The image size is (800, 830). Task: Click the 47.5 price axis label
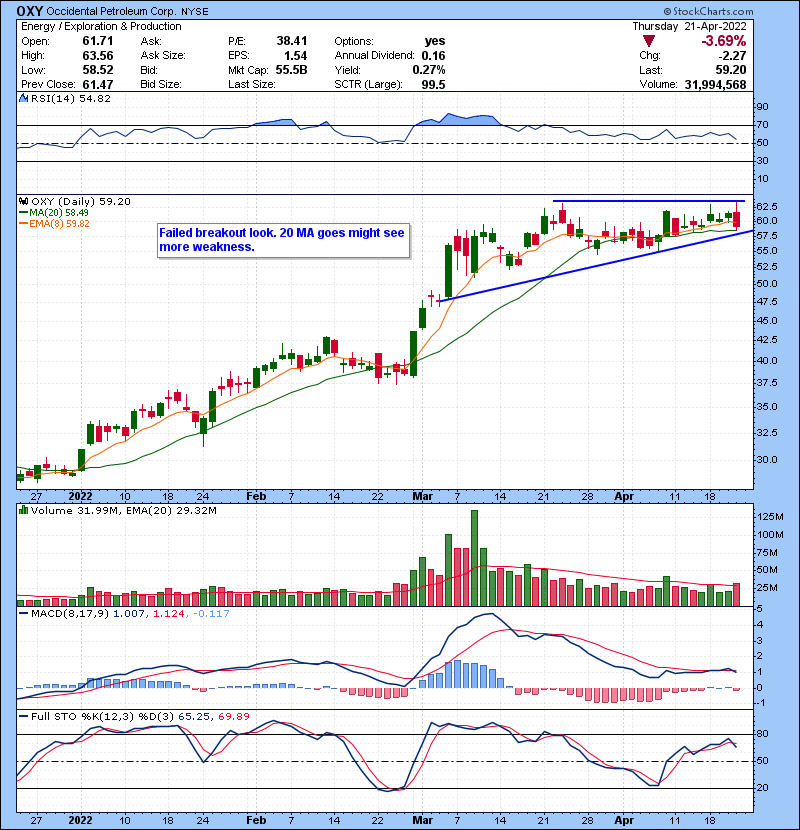tap(767, 301)
